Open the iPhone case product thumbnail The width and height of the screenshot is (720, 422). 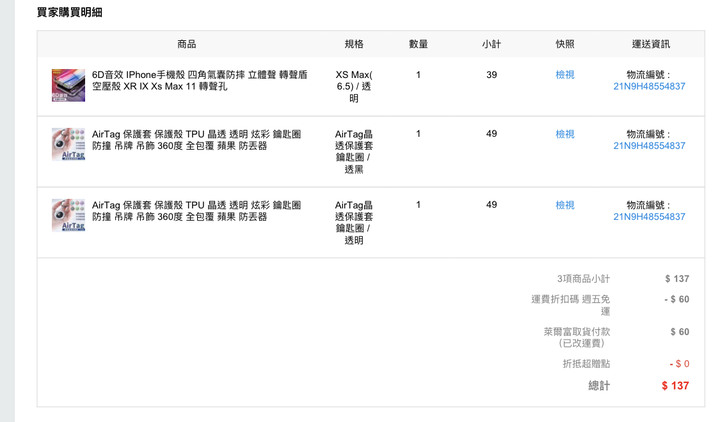click(68, 85)
